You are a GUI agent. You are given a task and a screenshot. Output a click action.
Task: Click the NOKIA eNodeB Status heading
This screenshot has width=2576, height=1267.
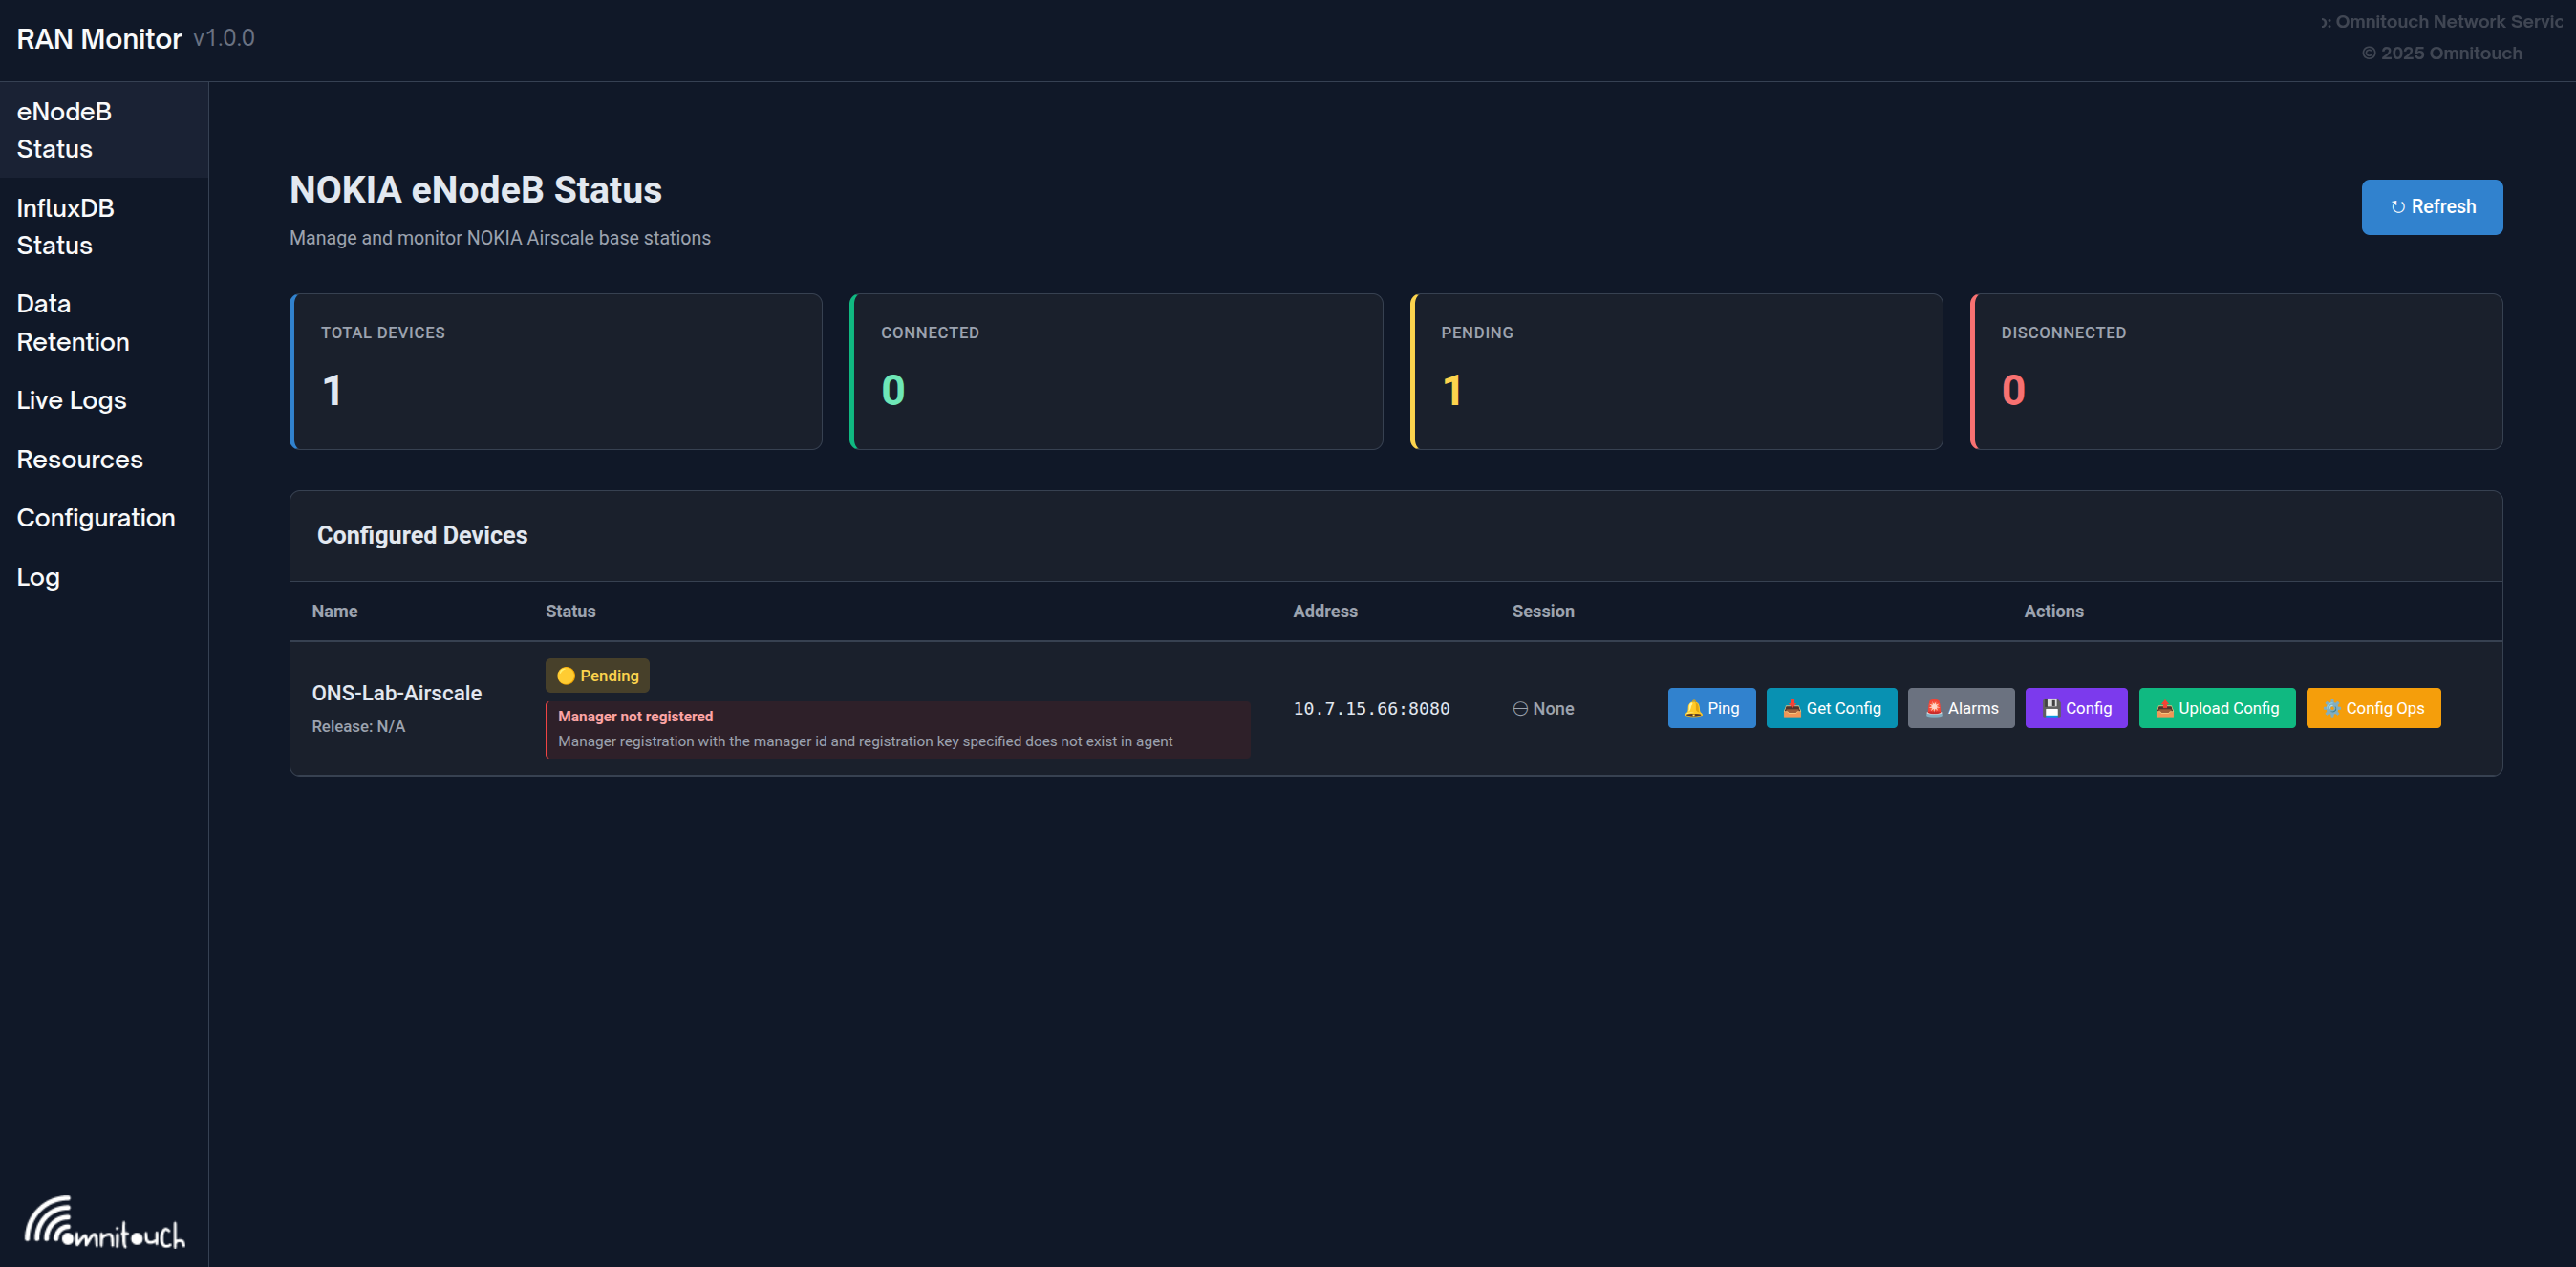tap(476, 190)
